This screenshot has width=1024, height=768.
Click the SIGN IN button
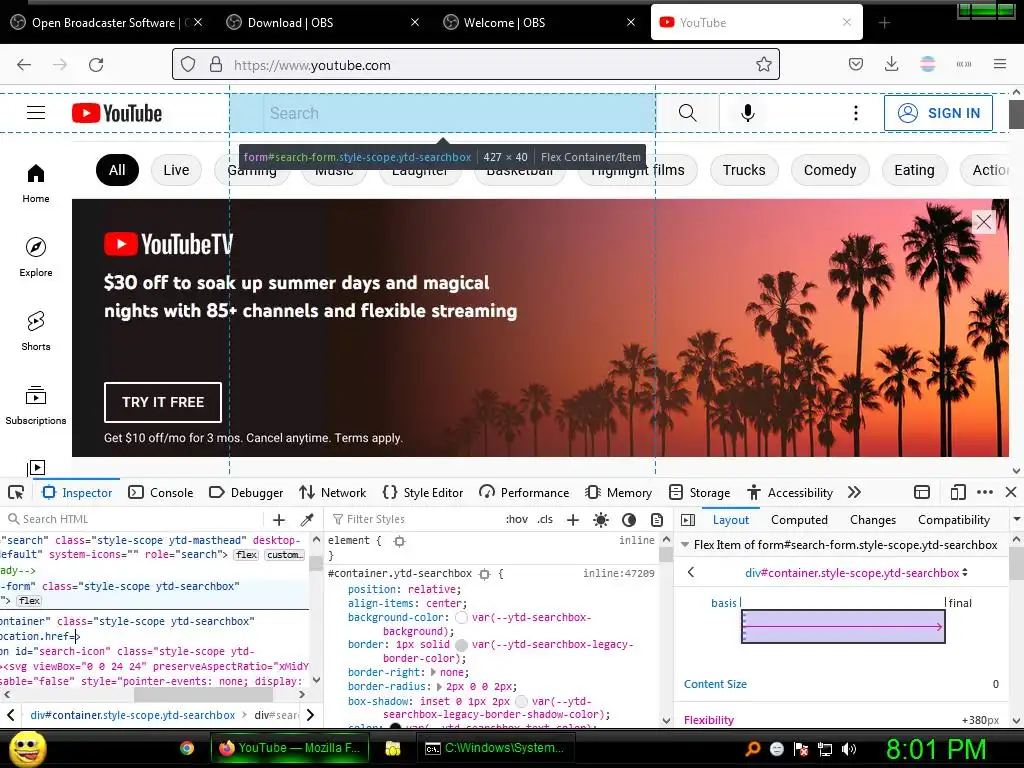[x=938, y=113]
